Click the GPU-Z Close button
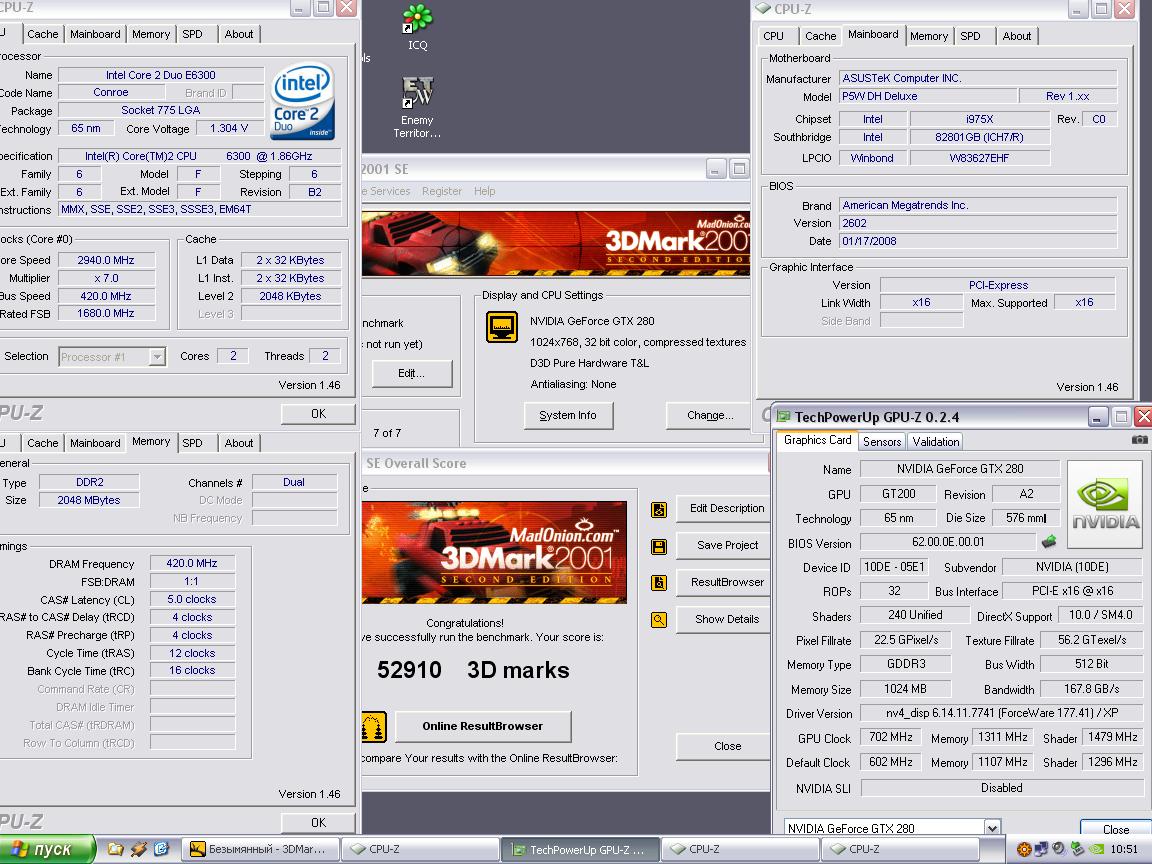Screen dimensions: 1152x864 coord(1115,829)
